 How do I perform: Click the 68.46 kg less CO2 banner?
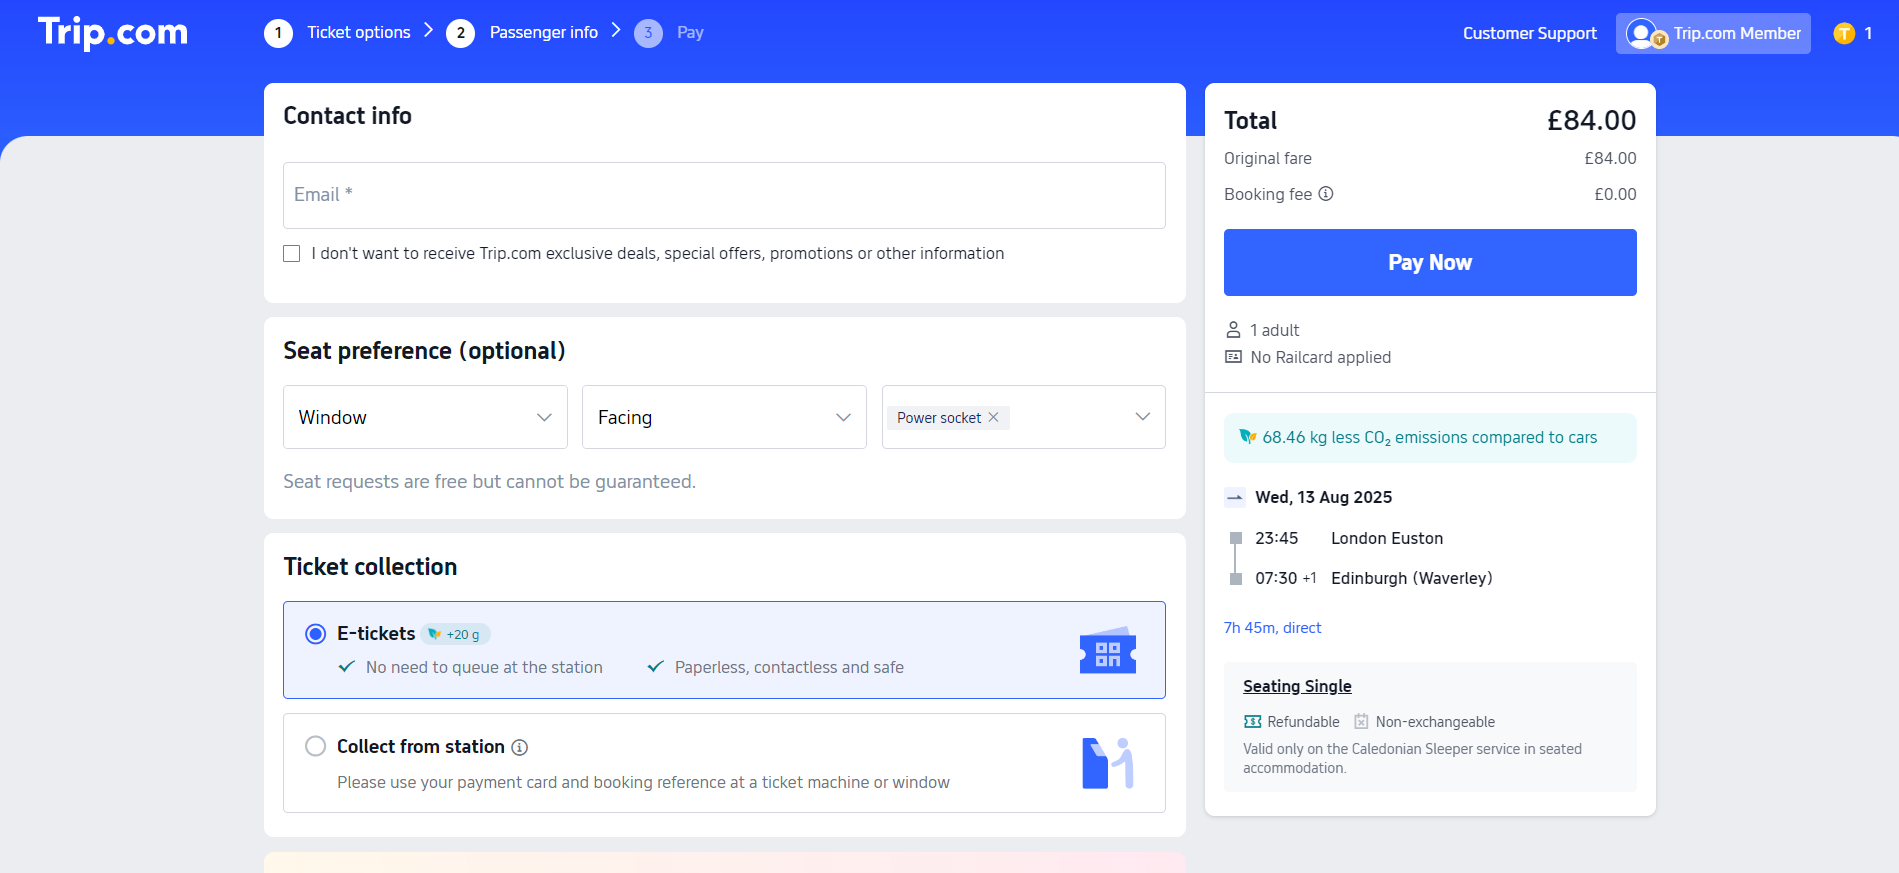pyautogui.click(x=1430, y=438)
